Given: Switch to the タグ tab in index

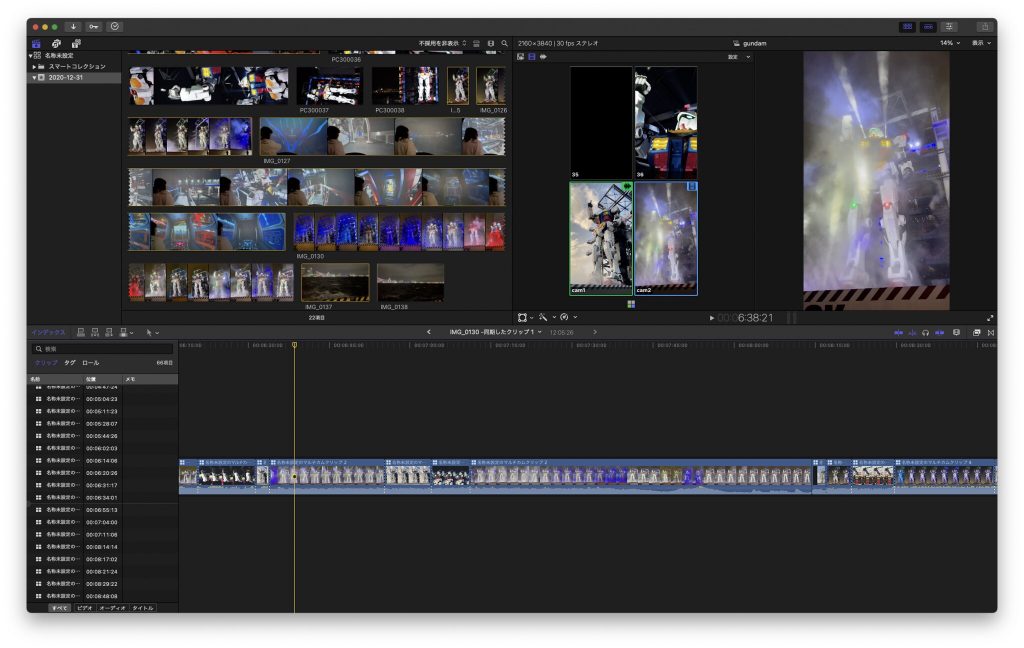Looking at the screenshot, I should tap(69, 363).
